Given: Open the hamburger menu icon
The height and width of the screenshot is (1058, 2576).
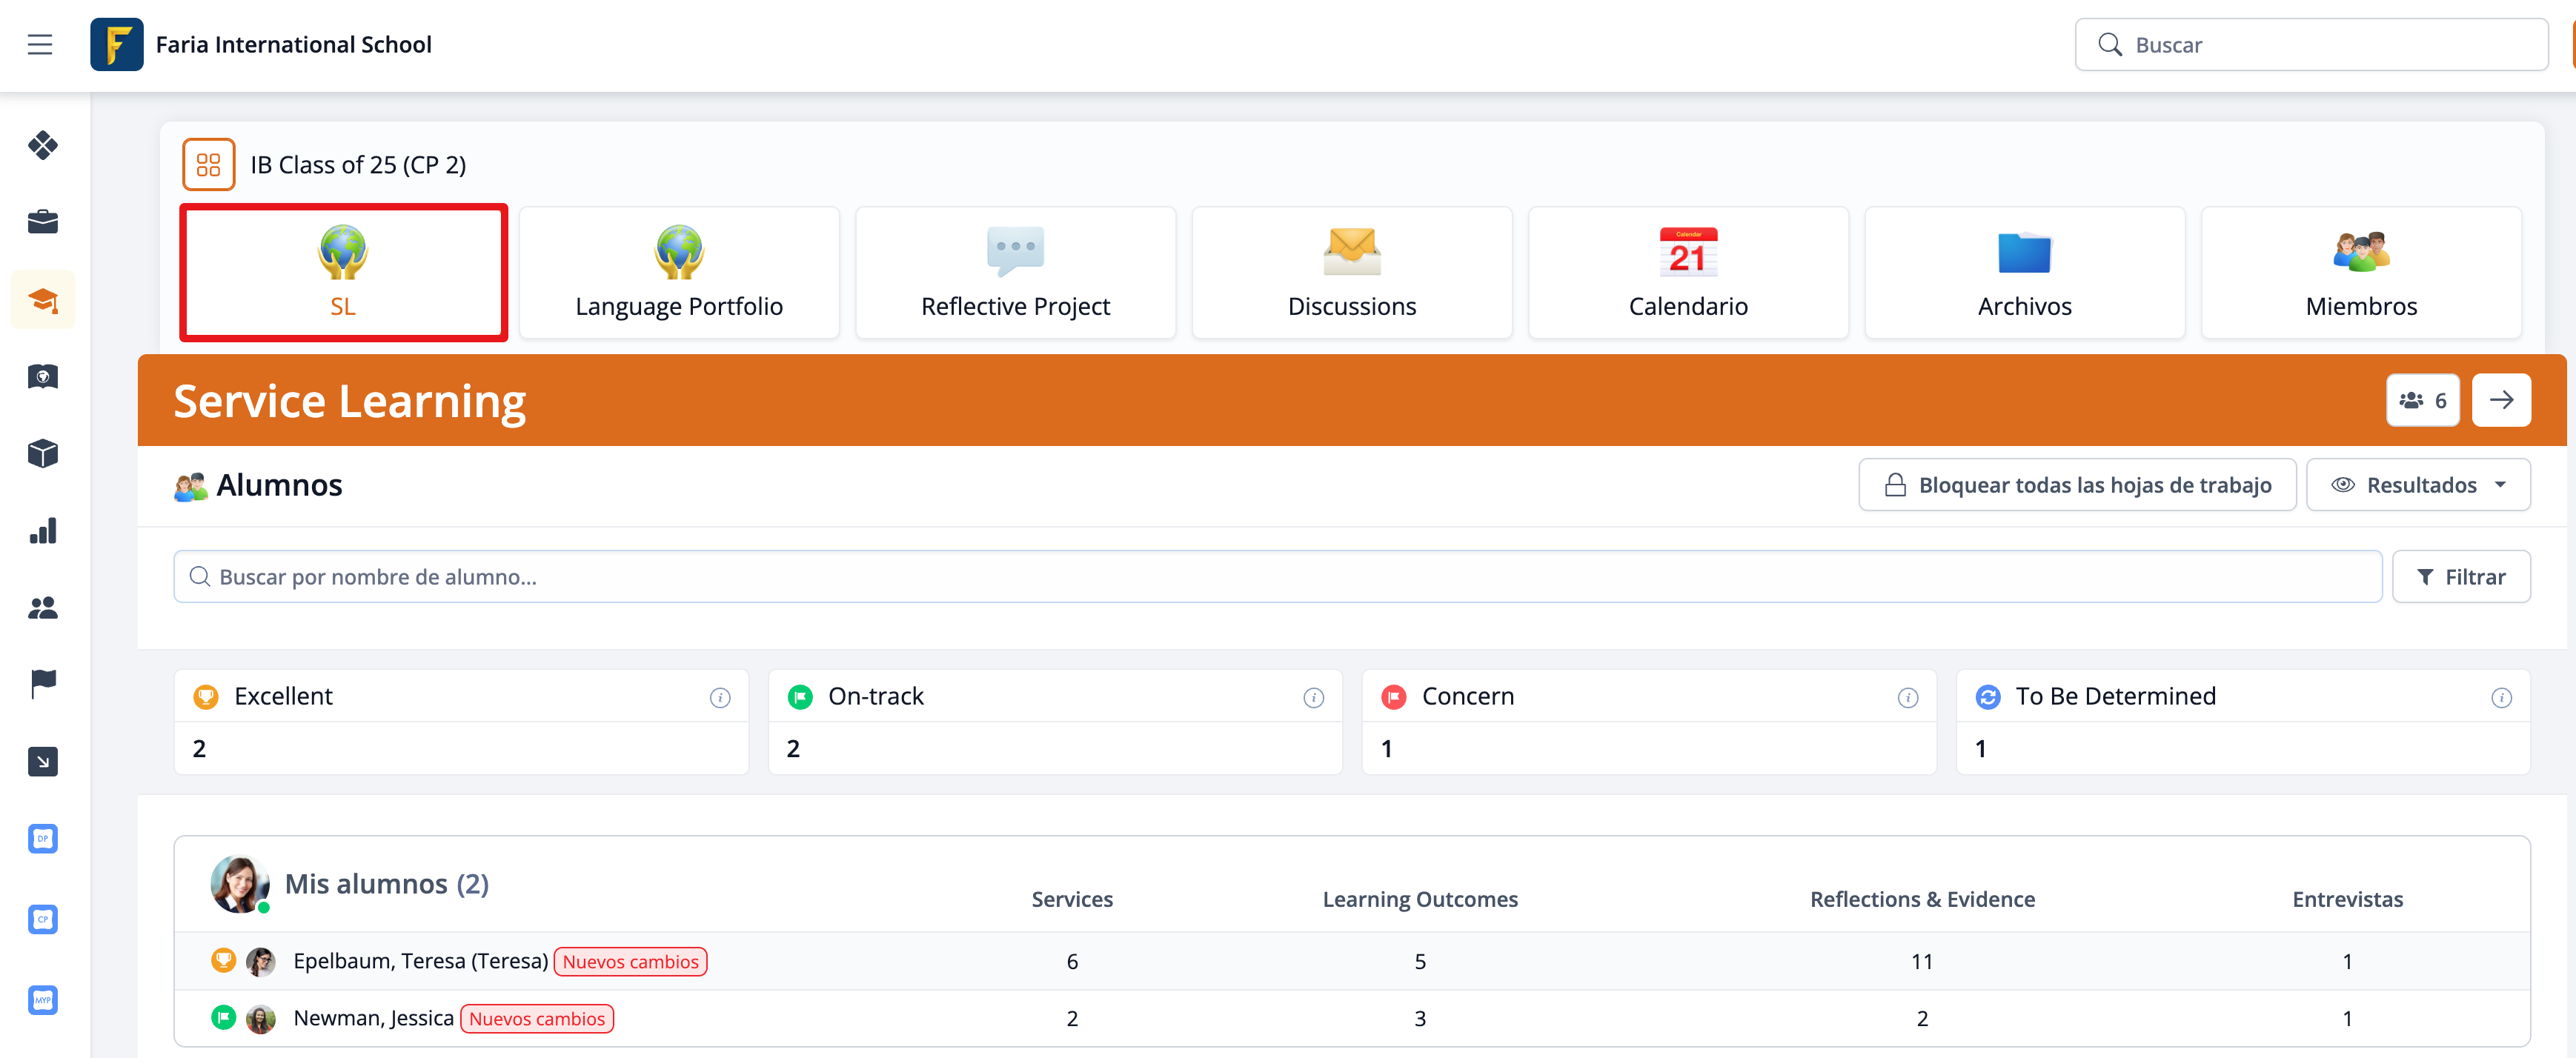Looking at the screenshot, I should 40,44.
